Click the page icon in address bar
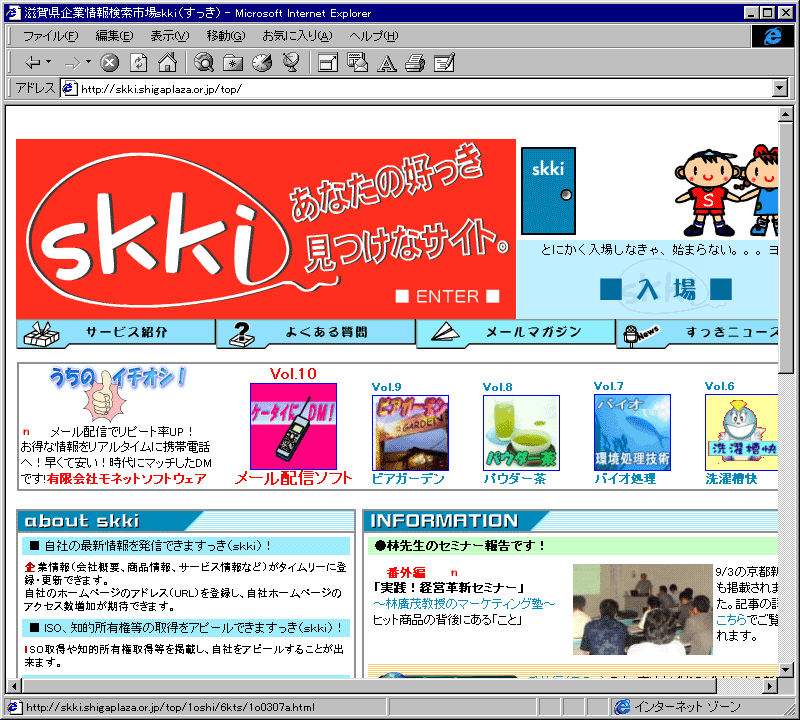The height and width of the screenshot is (720, 800). click(69, 89)
